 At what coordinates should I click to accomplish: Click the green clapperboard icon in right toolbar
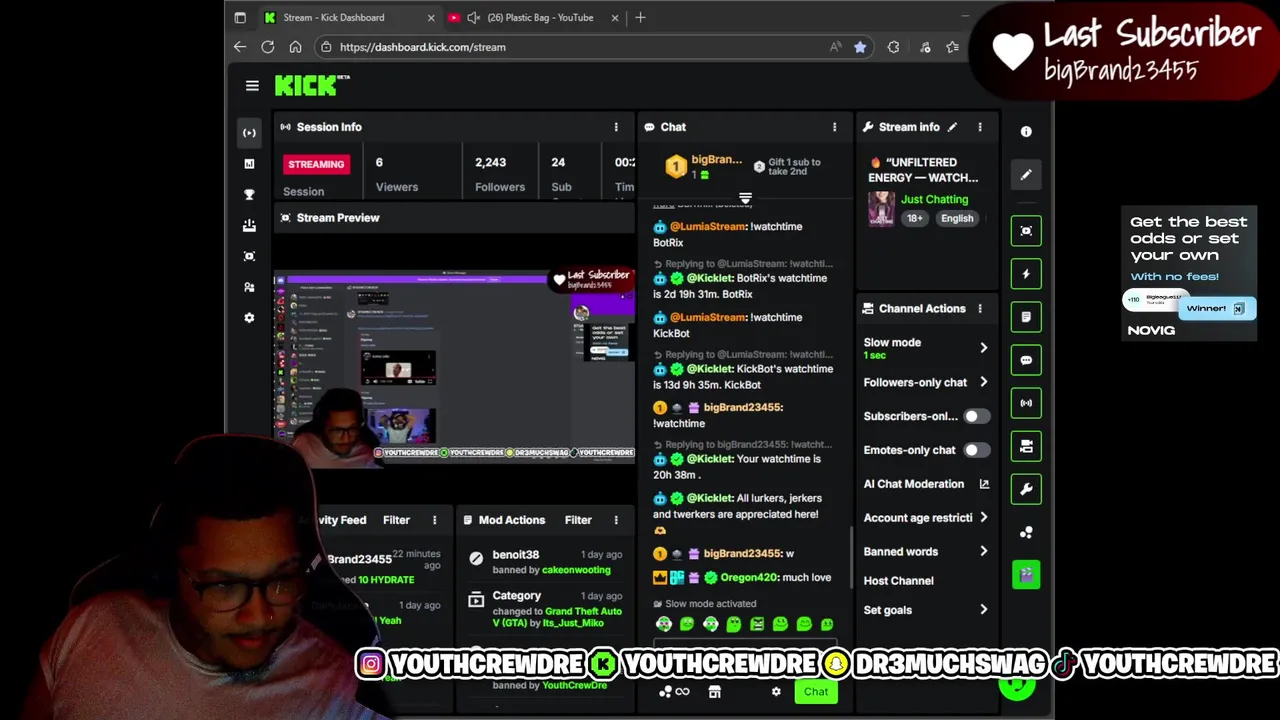(x=1026, y=574)
